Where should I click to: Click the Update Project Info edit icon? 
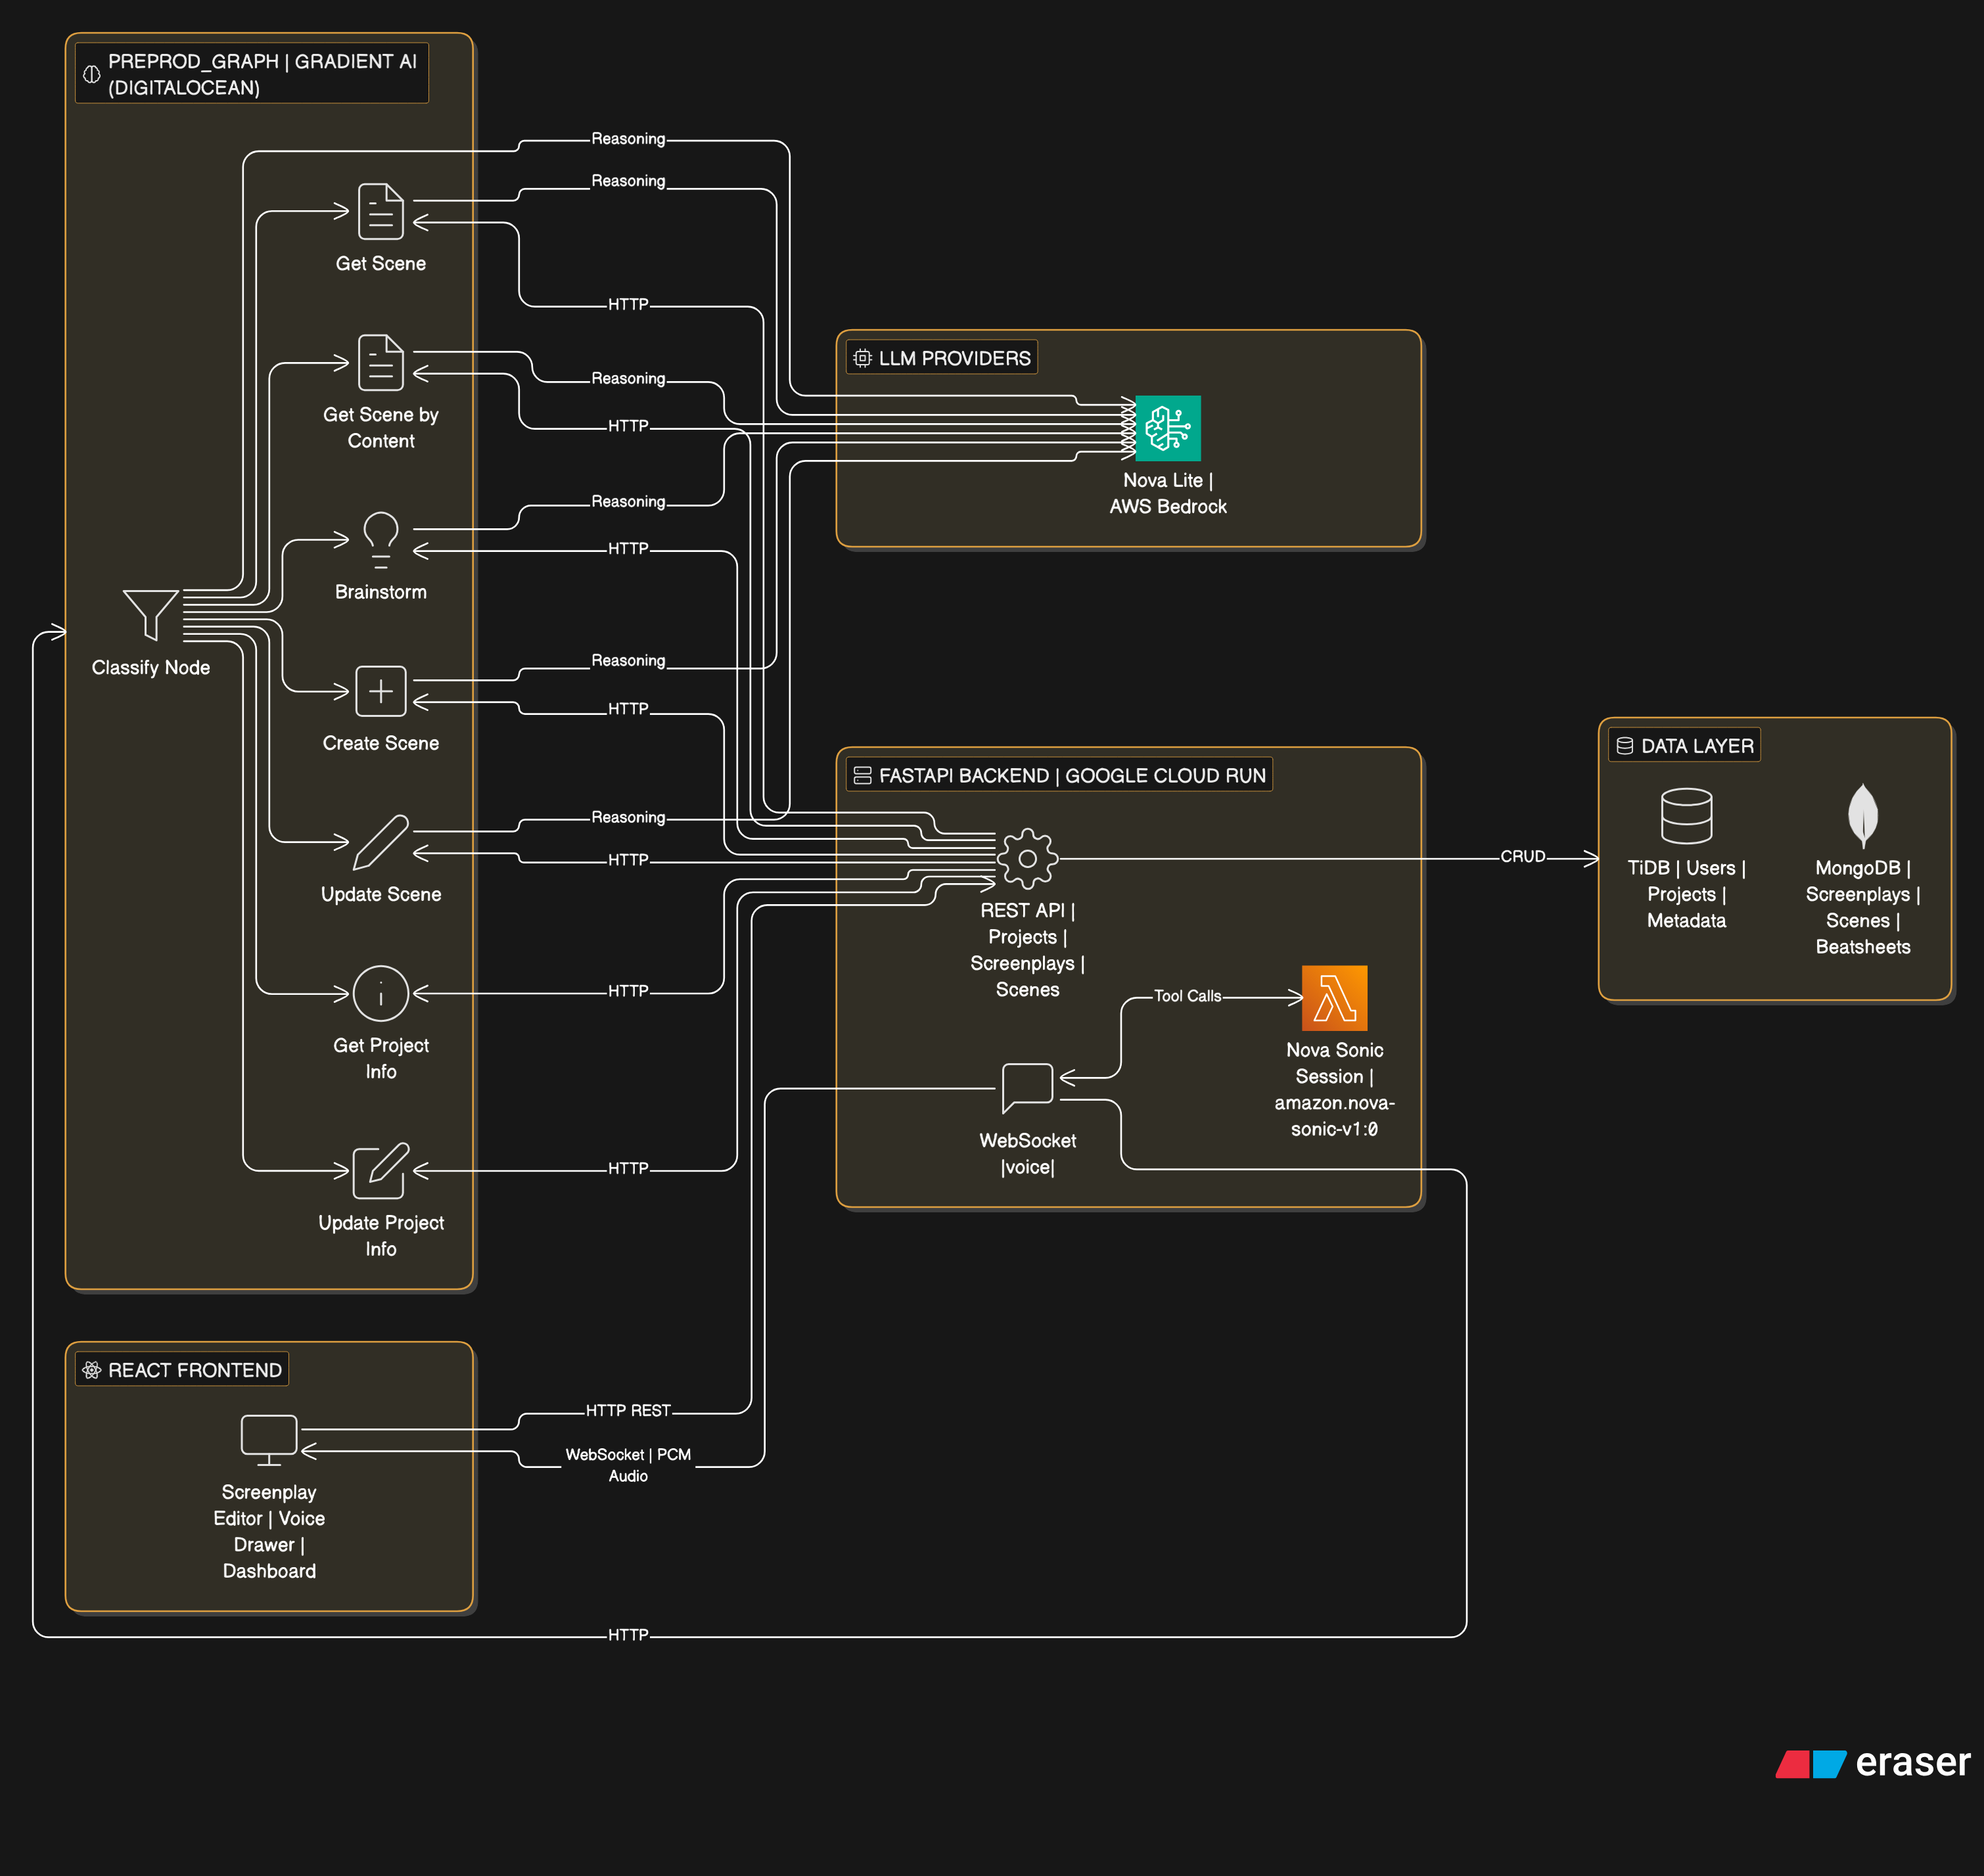click(x=380, y=1170)
